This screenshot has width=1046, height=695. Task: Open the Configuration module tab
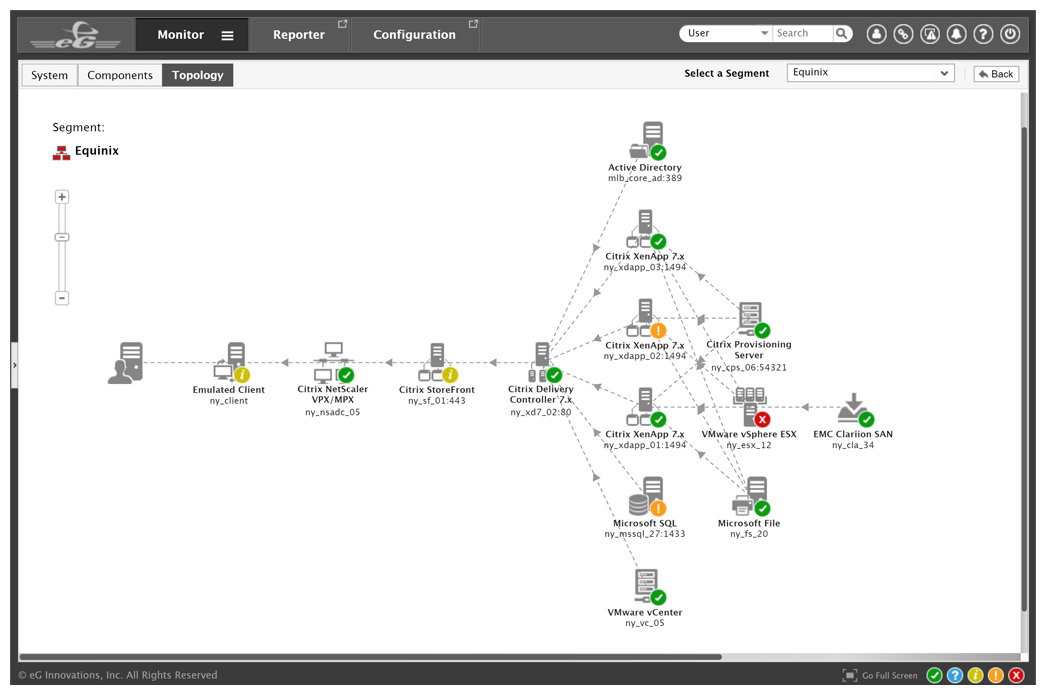coord(414,35)
